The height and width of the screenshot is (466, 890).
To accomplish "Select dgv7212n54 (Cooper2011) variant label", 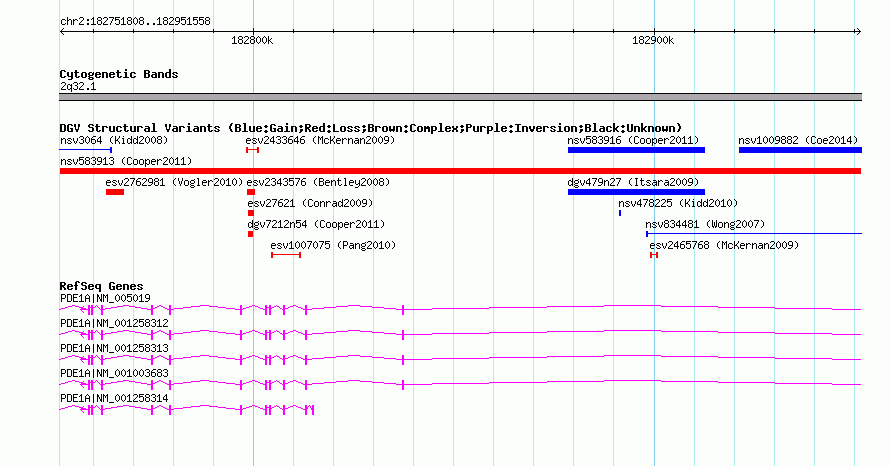I will (x=316, y=224).
